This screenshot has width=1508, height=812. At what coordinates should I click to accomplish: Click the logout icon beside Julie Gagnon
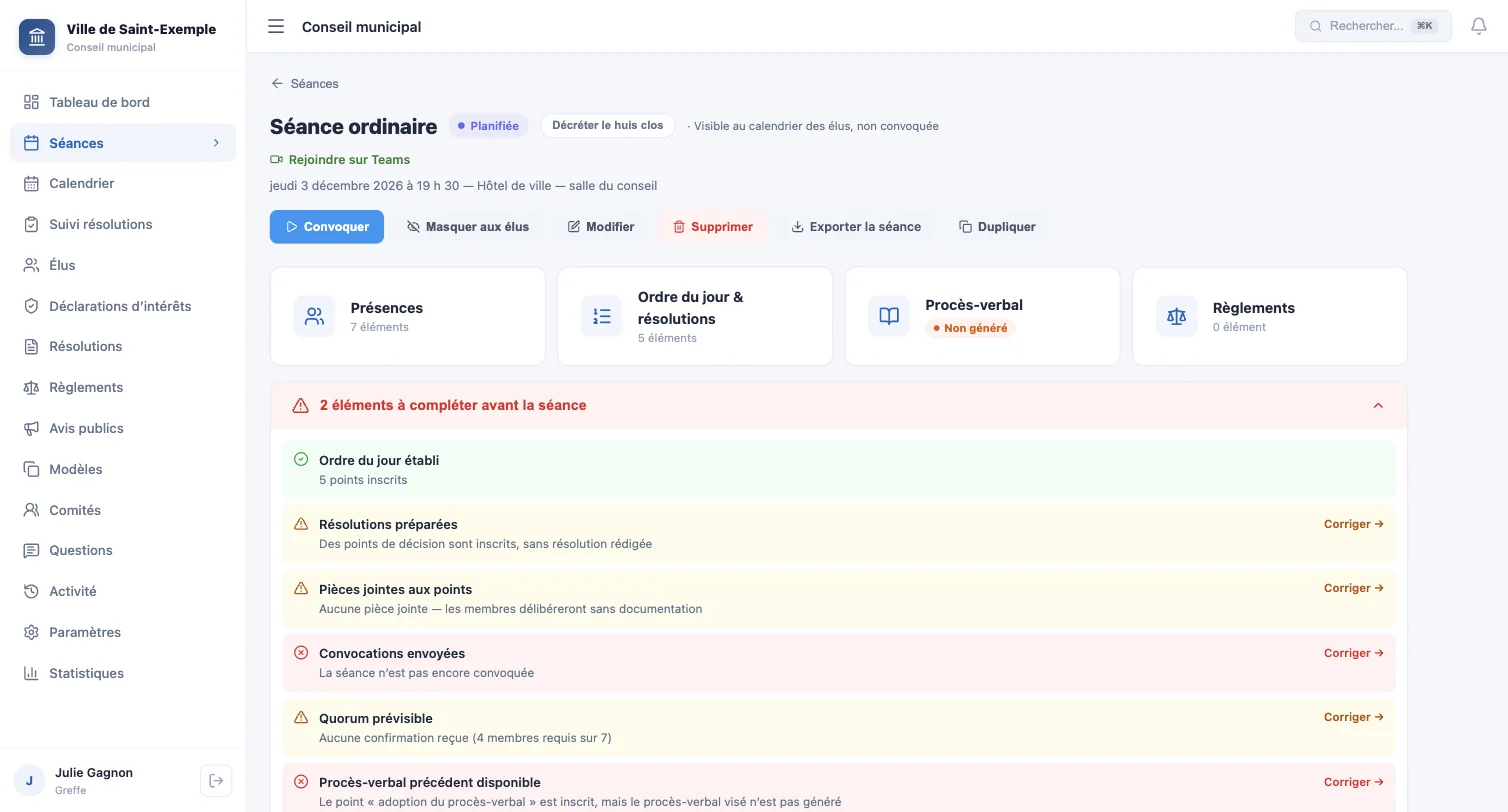point(216,780)
